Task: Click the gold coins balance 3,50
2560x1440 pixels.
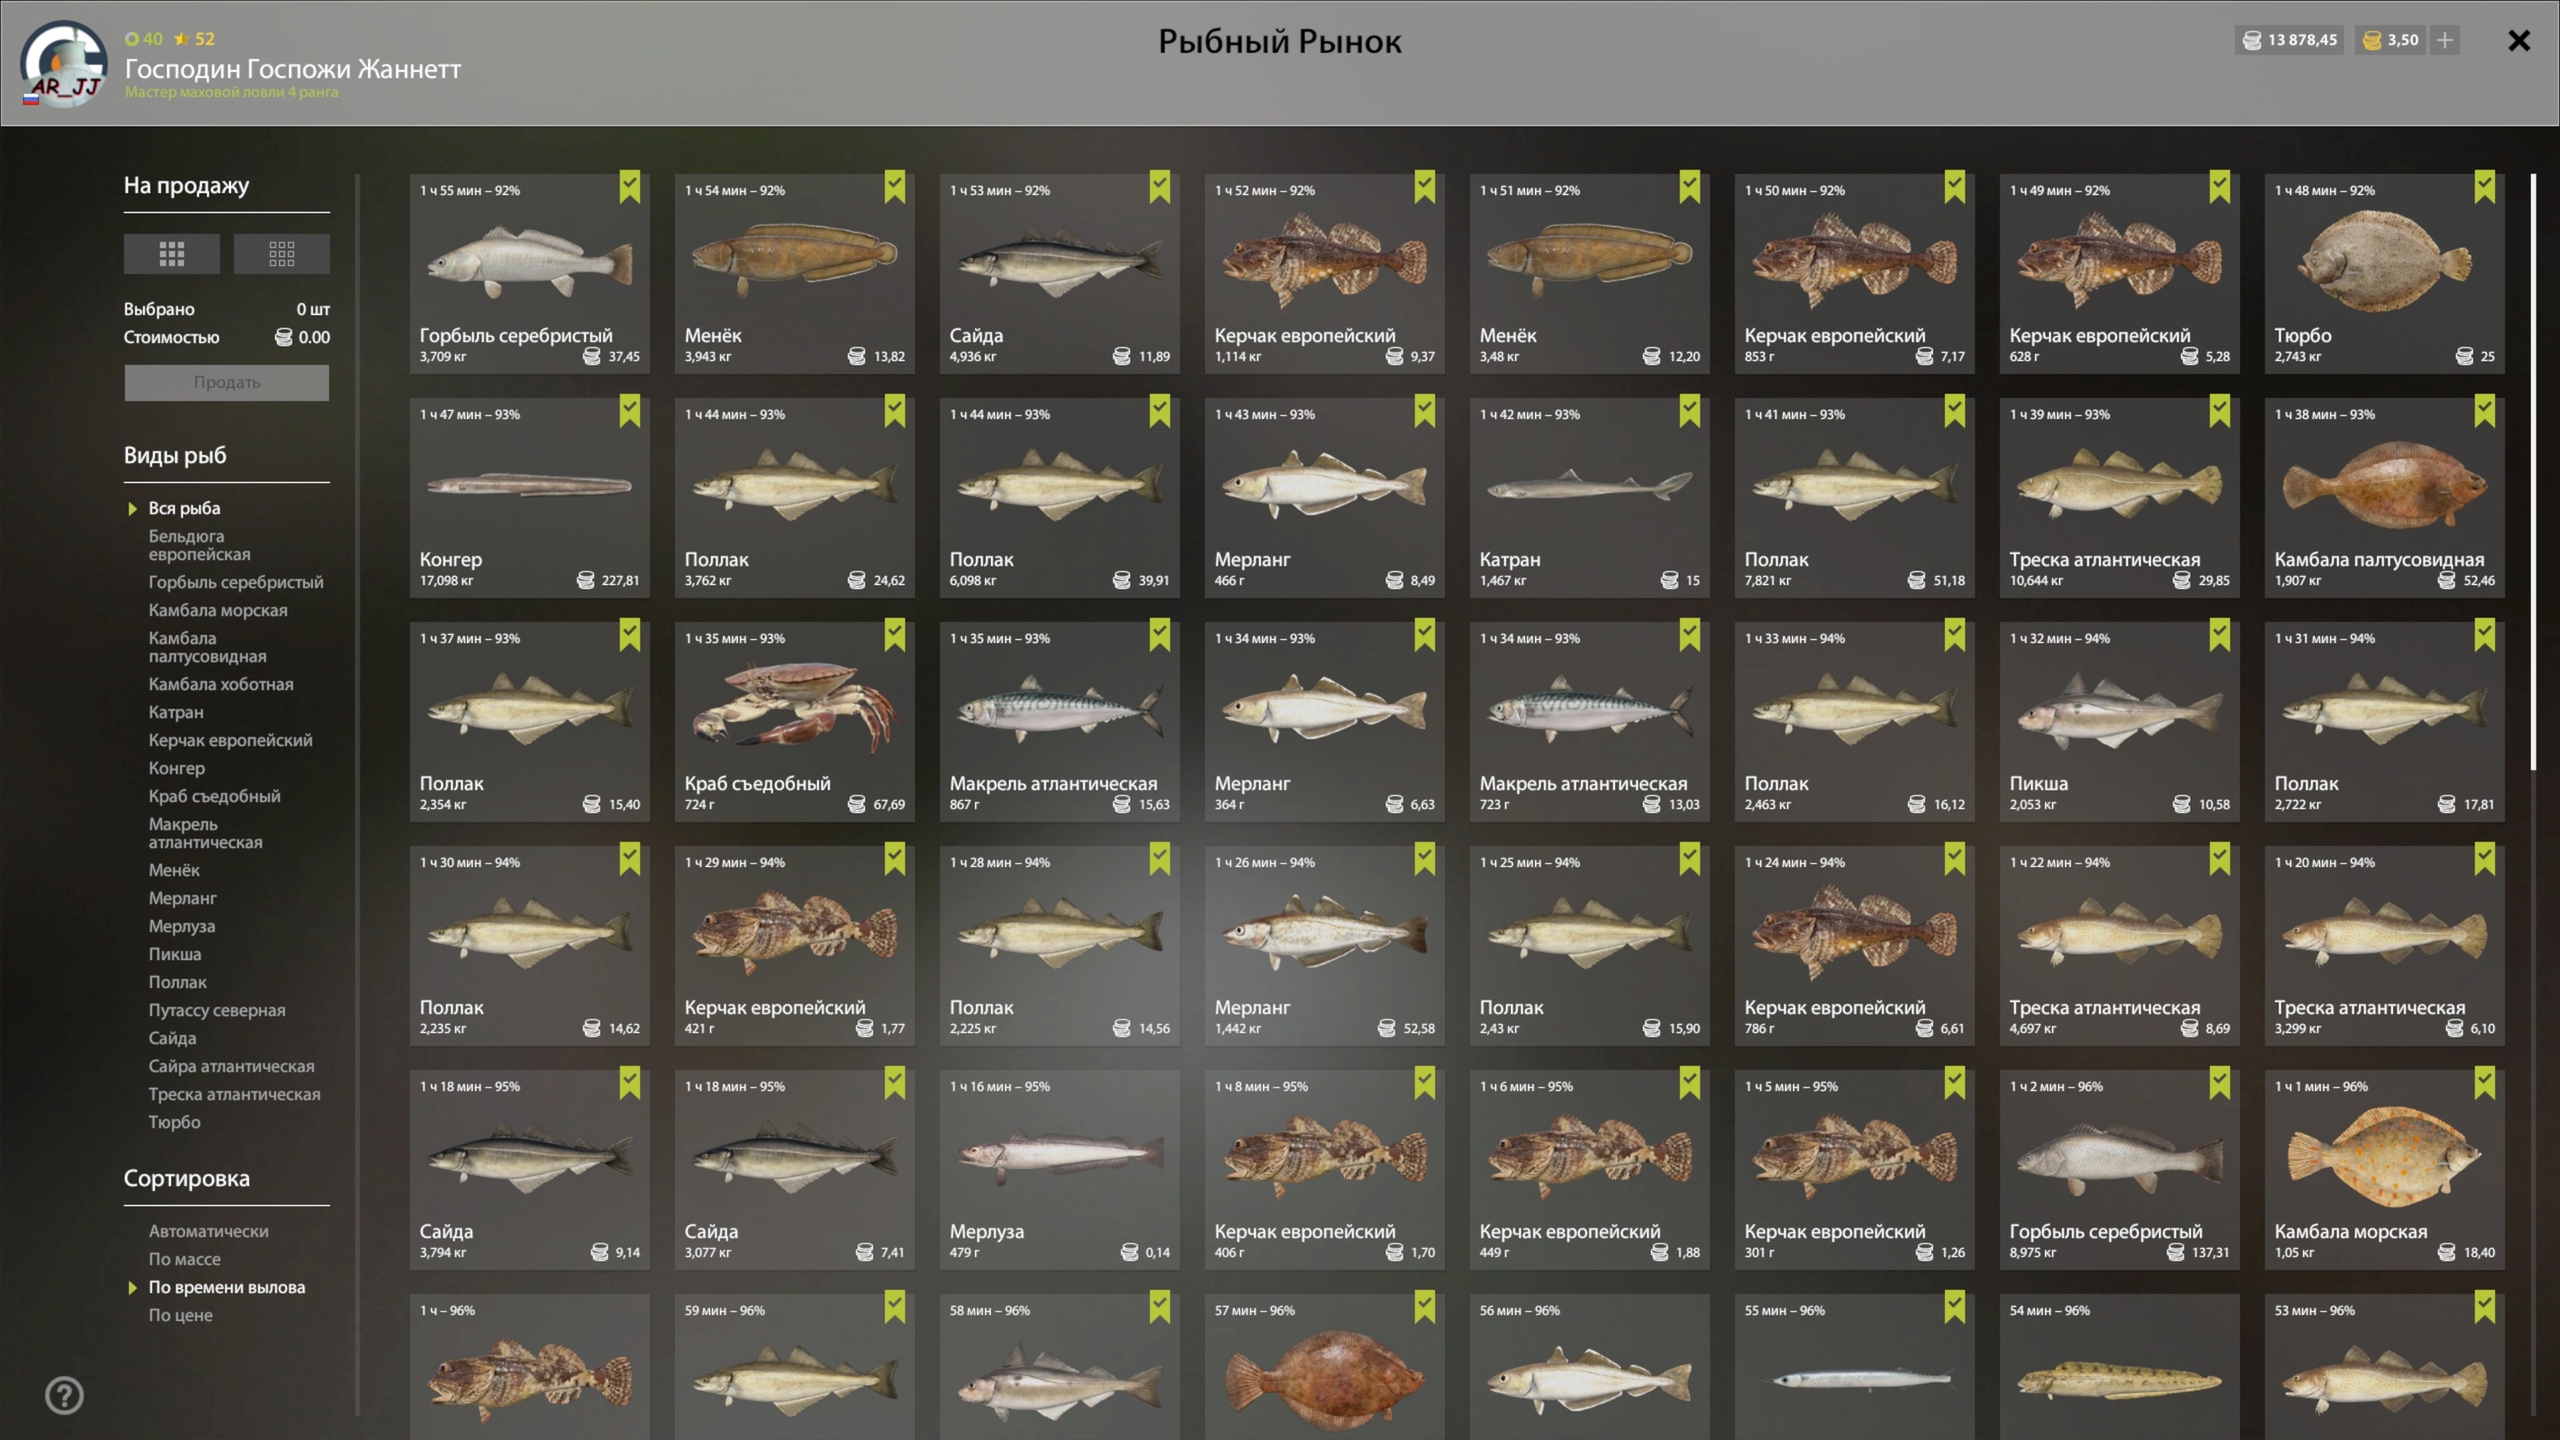Action: [x=2390, y=40]
